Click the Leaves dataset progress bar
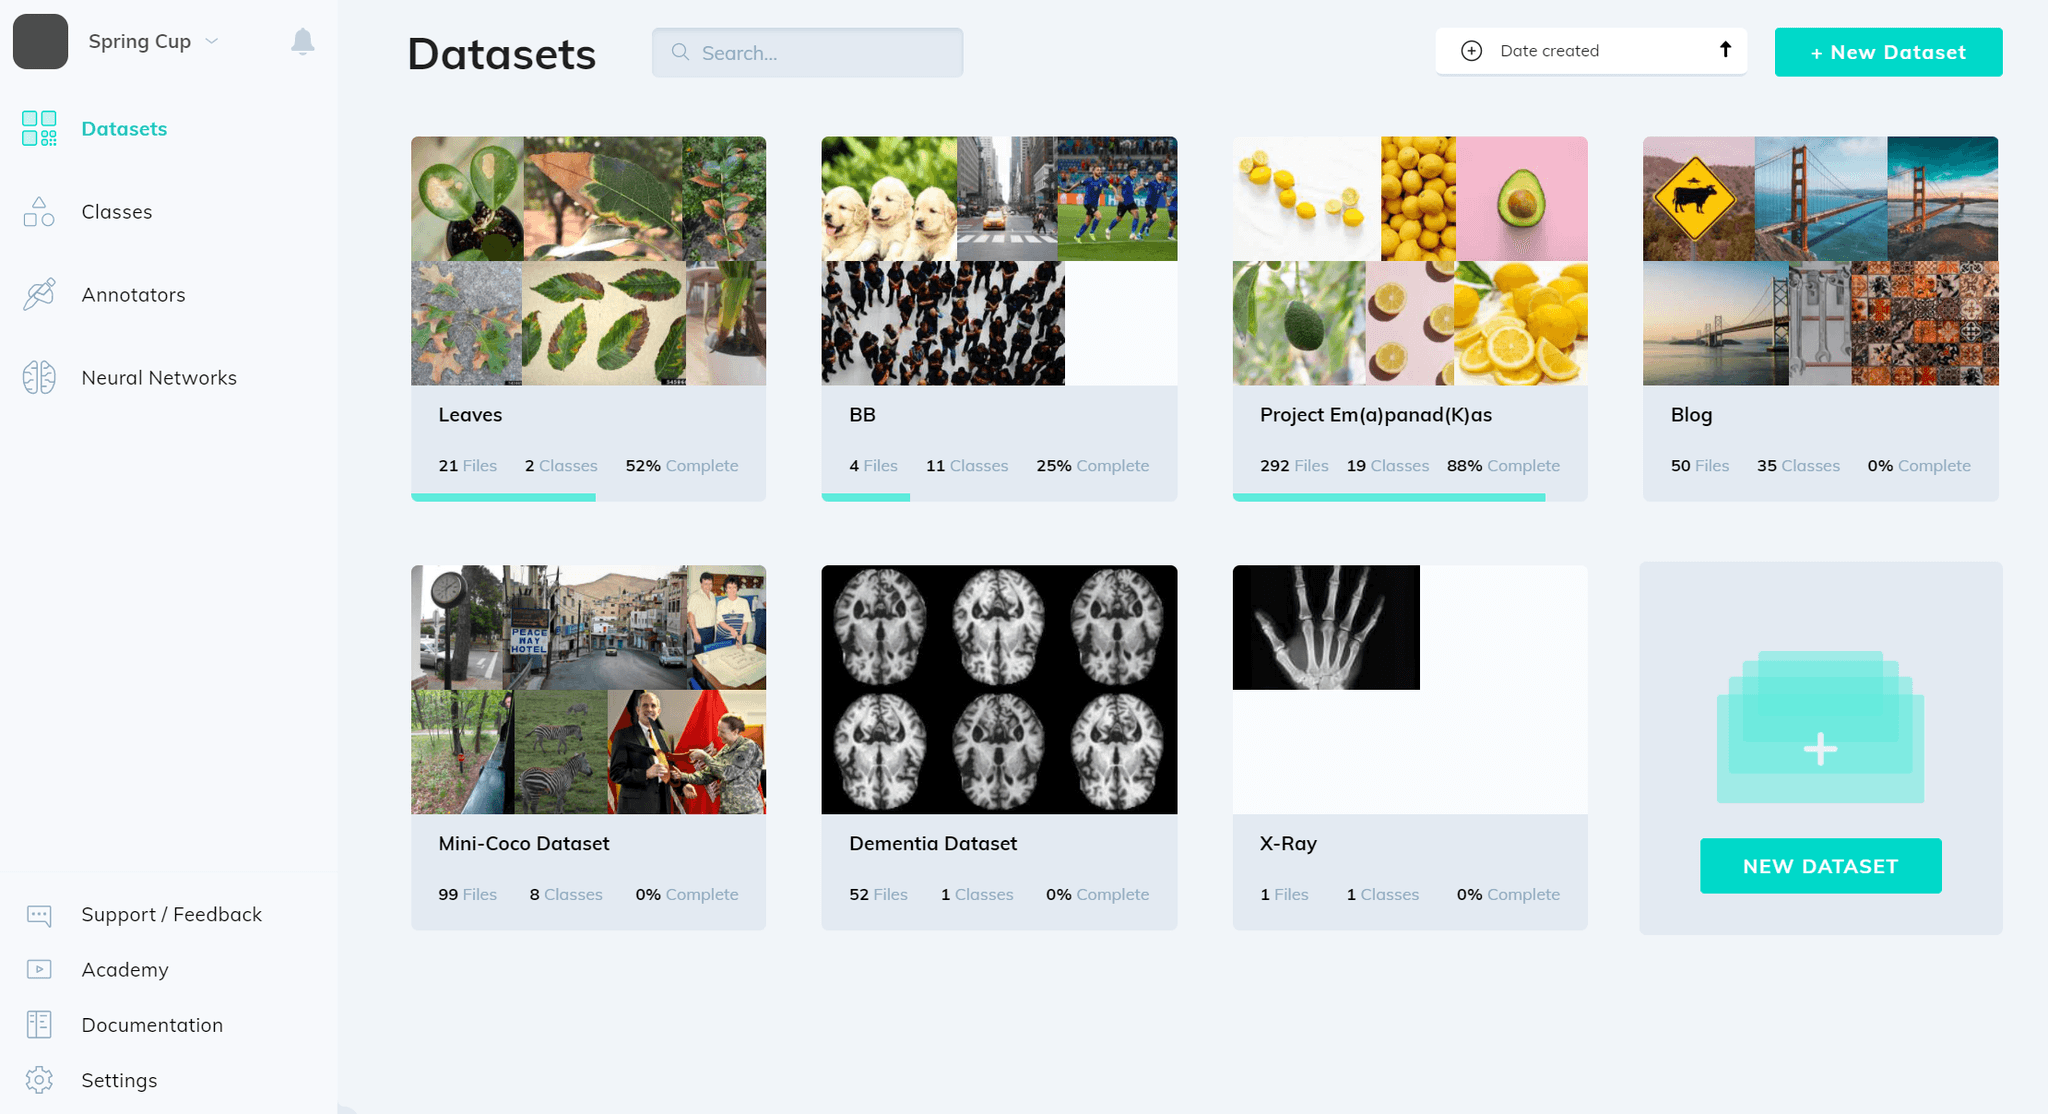Image resolution: width=2048 pixels, height=1114 pixels. tap(504, 497)
